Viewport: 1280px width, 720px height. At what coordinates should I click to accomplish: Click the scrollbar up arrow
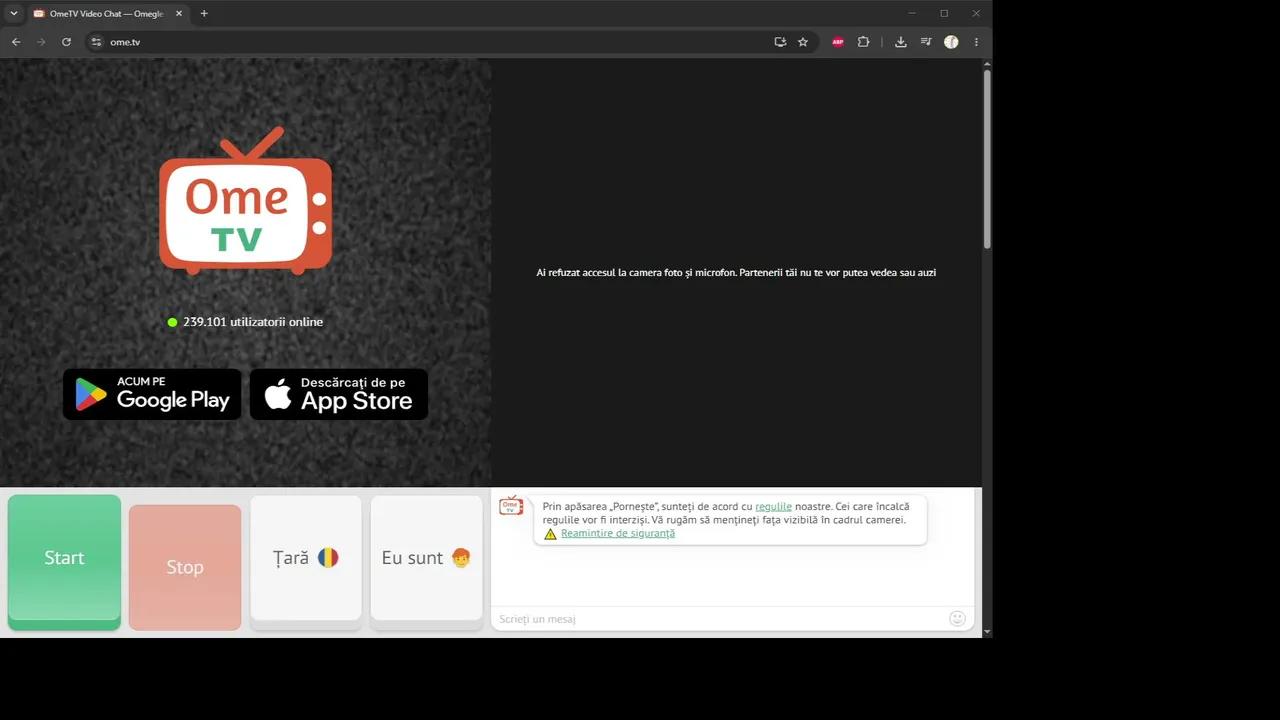987,63
